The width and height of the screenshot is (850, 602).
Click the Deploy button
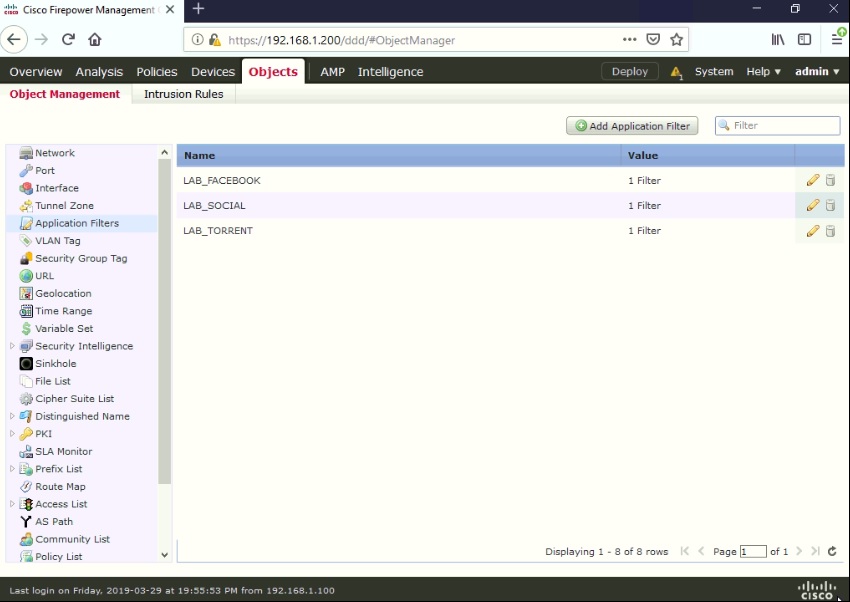[630, 72]
